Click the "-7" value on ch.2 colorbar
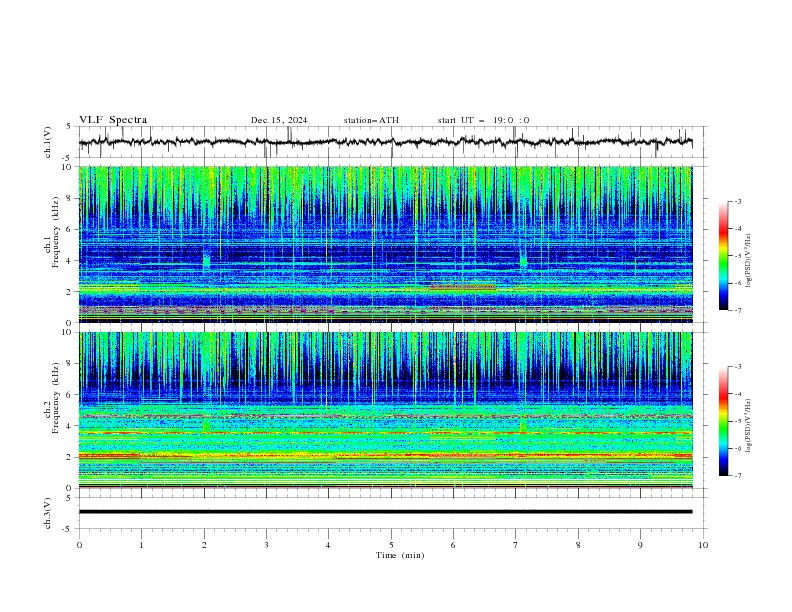 [737, 475]
